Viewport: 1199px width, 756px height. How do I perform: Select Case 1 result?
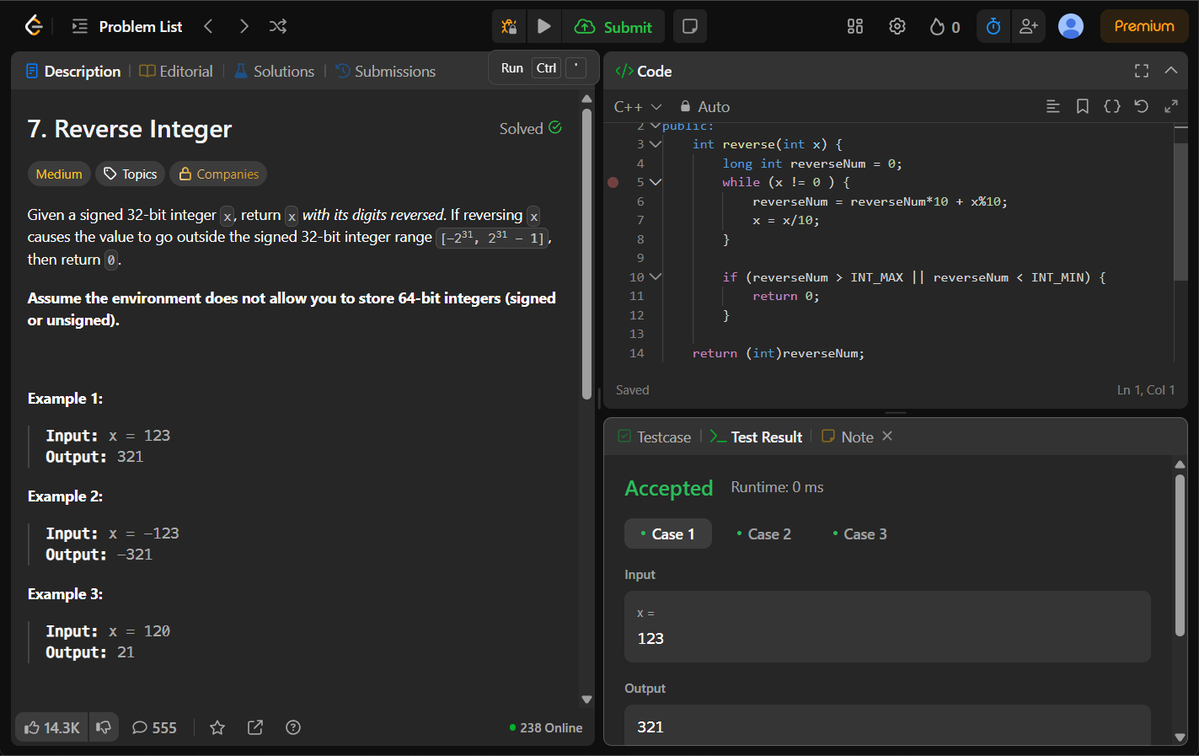[668, 534]
